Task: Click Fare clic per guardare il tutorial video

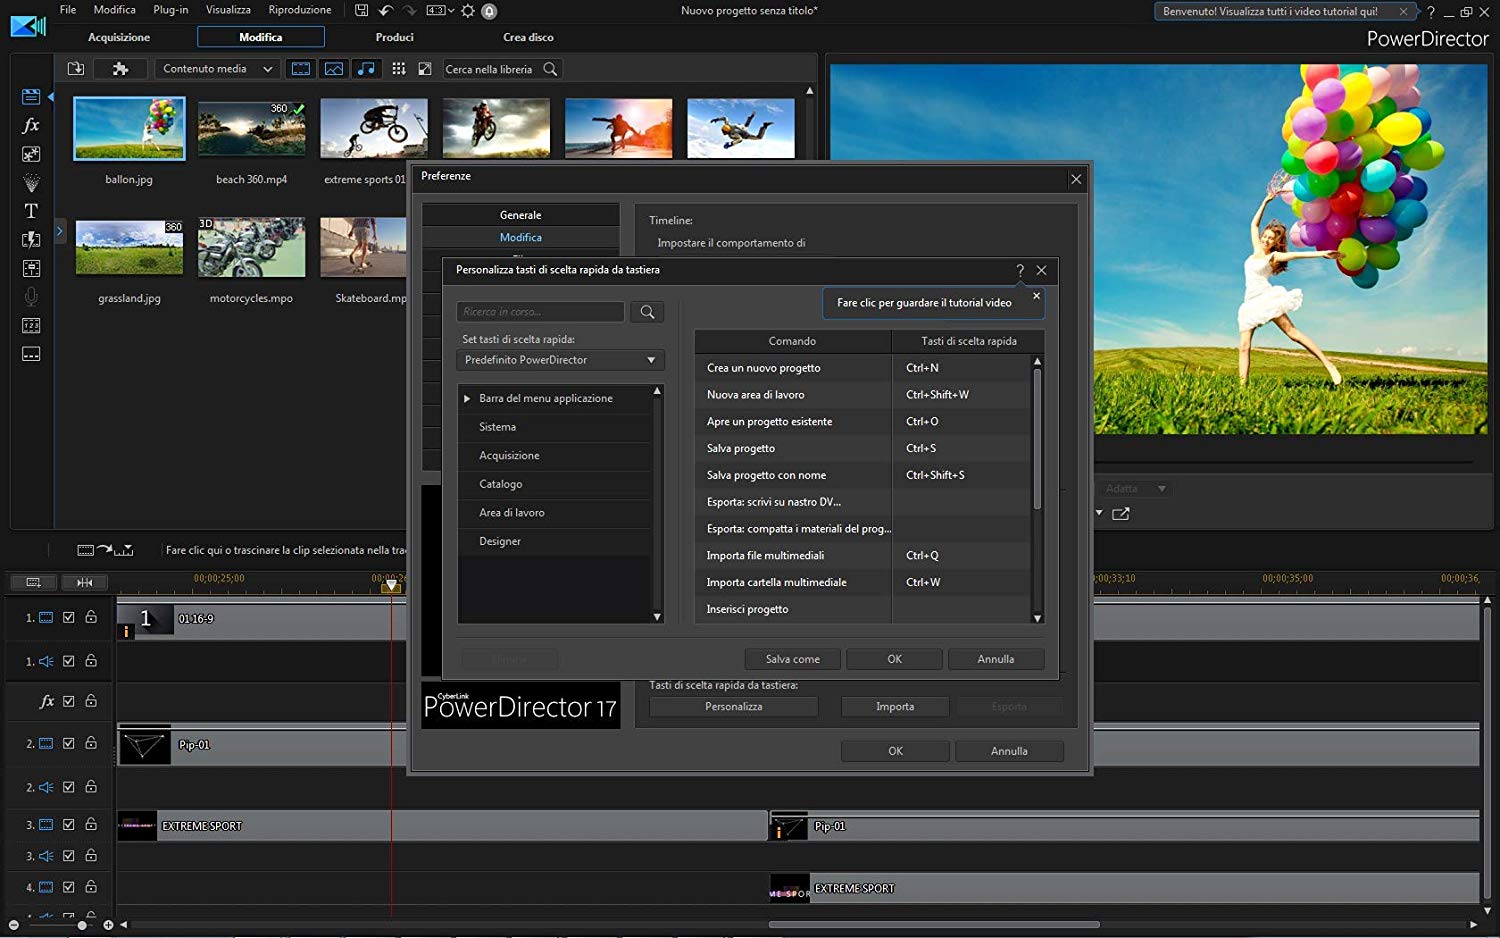Action: [x=924, y=303]
